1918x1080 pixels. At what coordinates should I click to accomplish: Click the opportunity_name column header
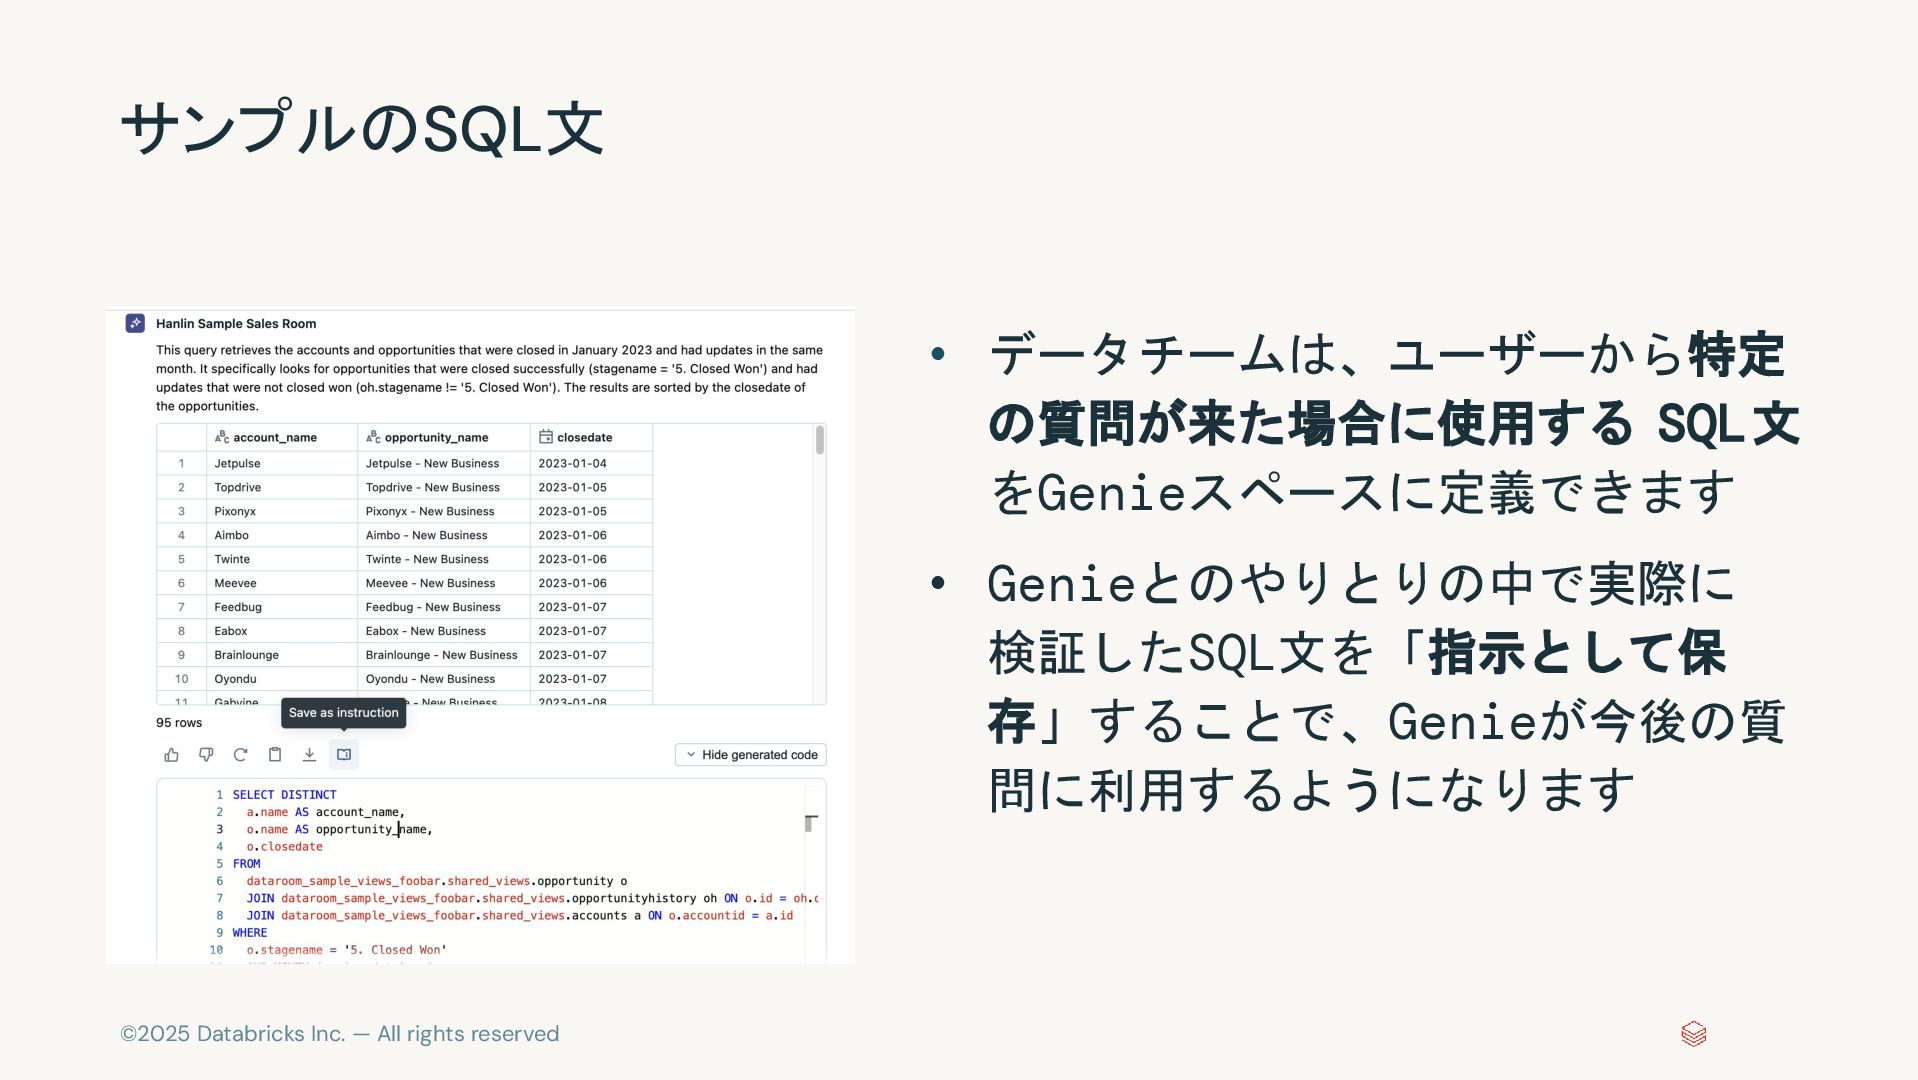click(444, 437)
